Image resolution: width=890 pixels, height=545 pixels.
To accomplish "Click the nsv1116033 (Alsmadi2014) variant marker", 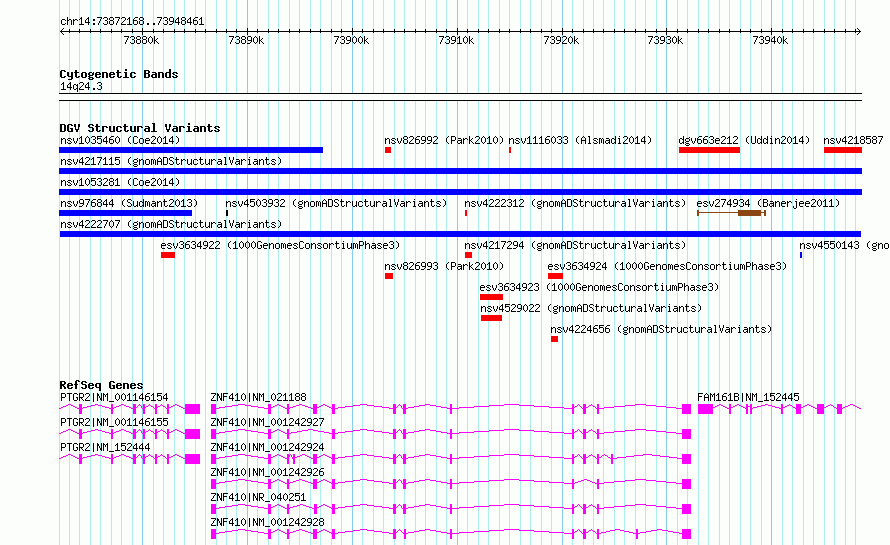I will [x=510, y=150].
